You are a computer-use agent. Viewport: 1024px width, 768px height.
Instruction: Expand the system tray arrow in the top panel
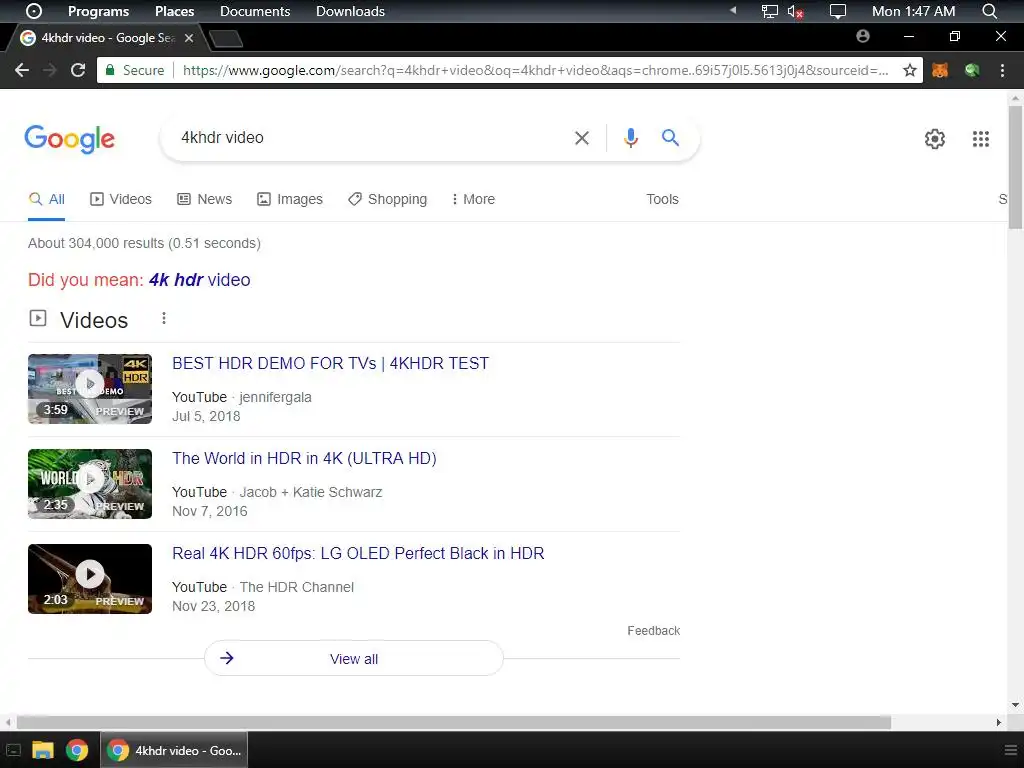733,10
